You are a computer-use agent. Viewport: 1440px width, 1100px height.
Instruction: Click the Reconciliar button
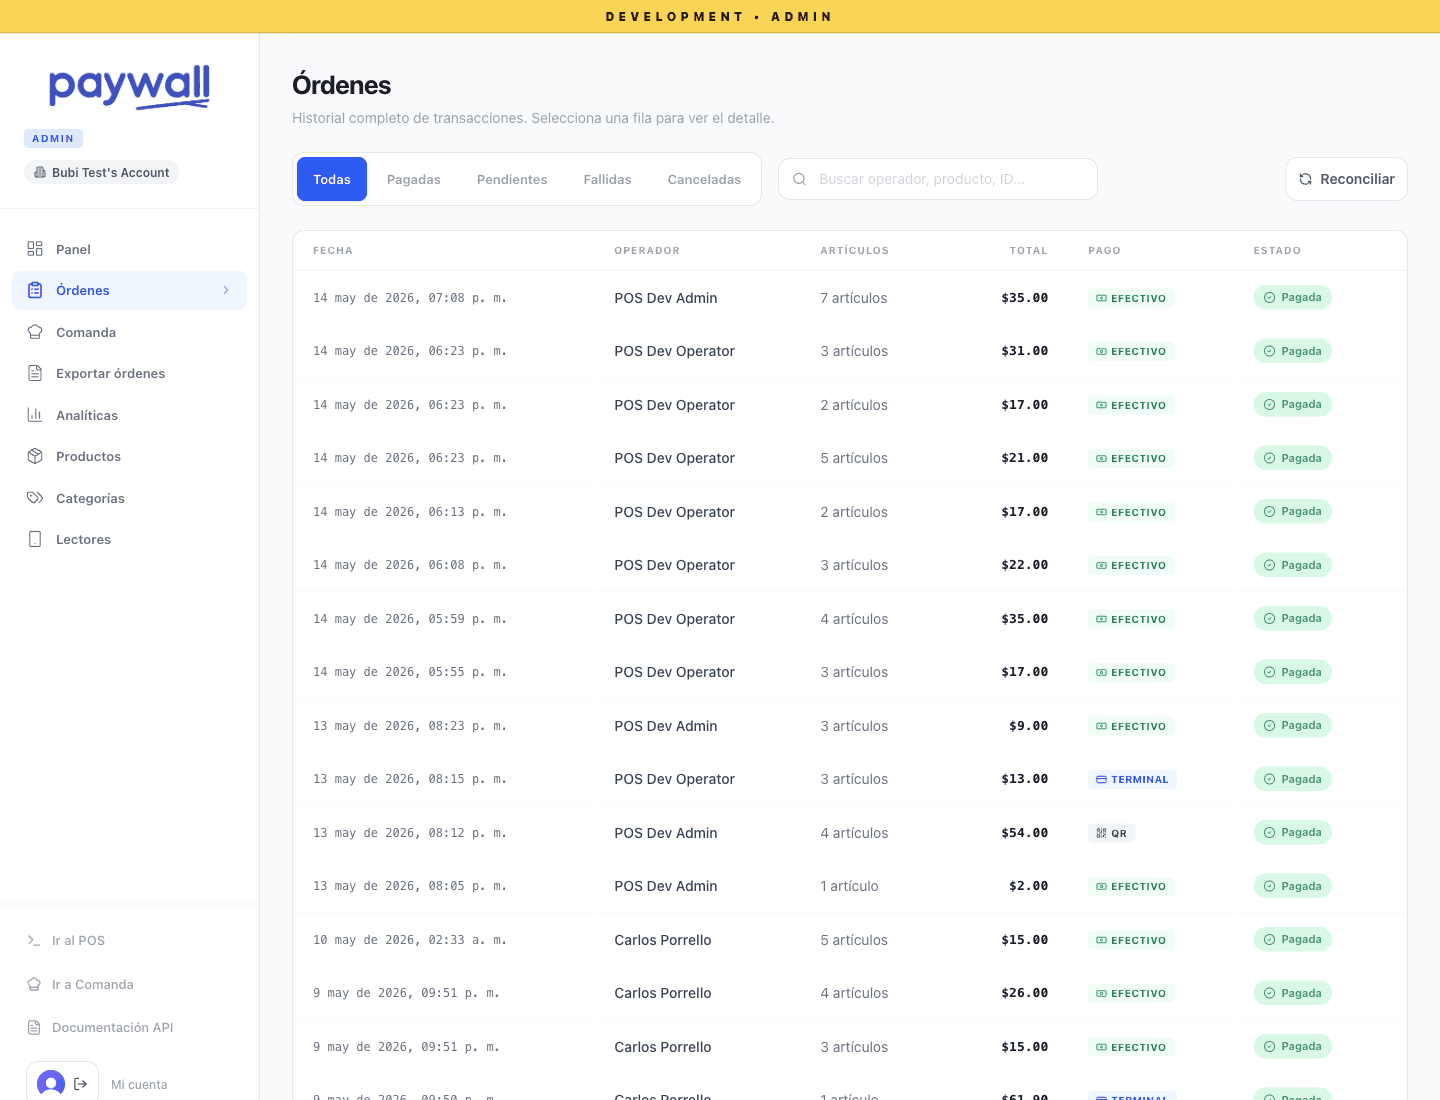1346,179
